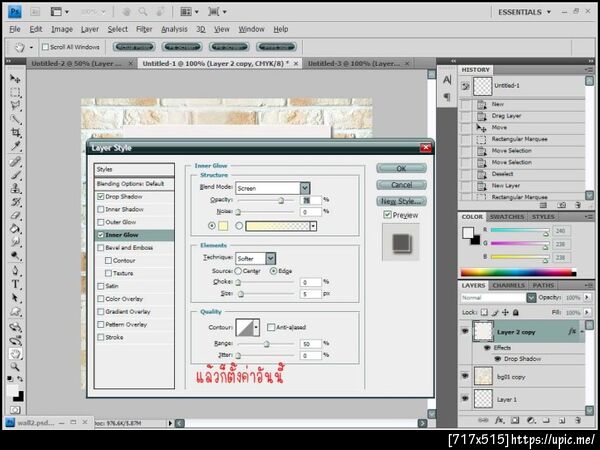Select the Center source radio button
This screenshot has width=600, height=450.
click(x=238, y=271)
